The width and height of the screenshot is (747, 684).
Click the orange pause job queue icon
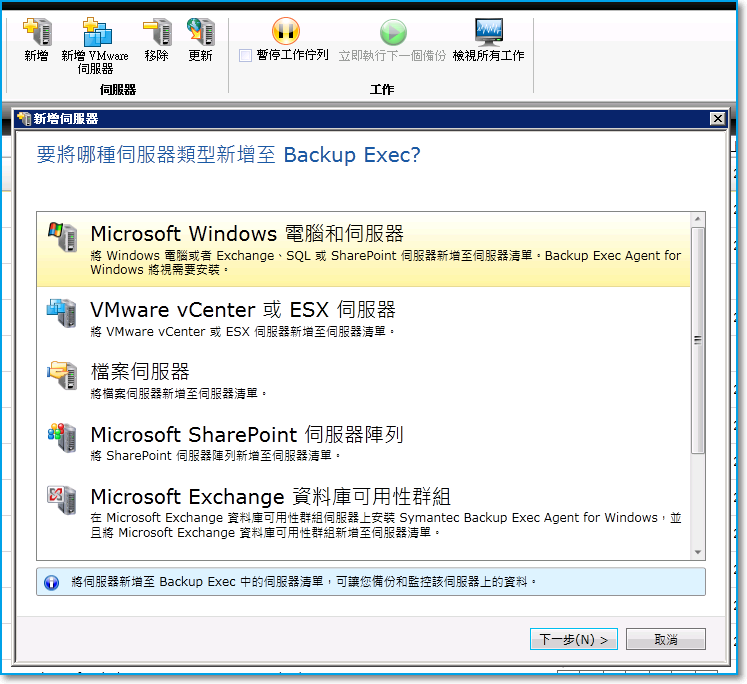coord(286,31)
